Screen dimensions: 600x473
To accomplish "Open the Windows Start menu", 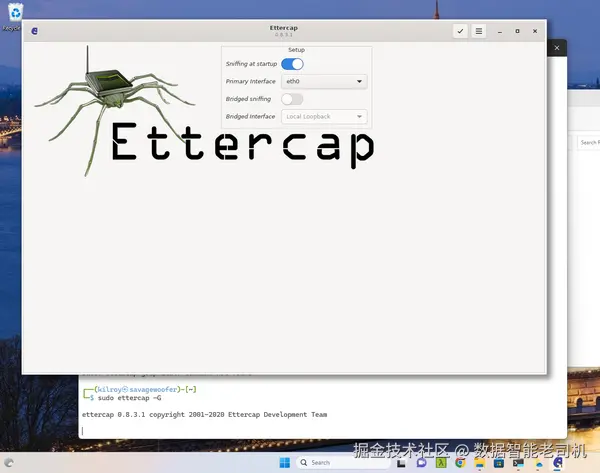I will pyautogui.click(x=285, y=463).
